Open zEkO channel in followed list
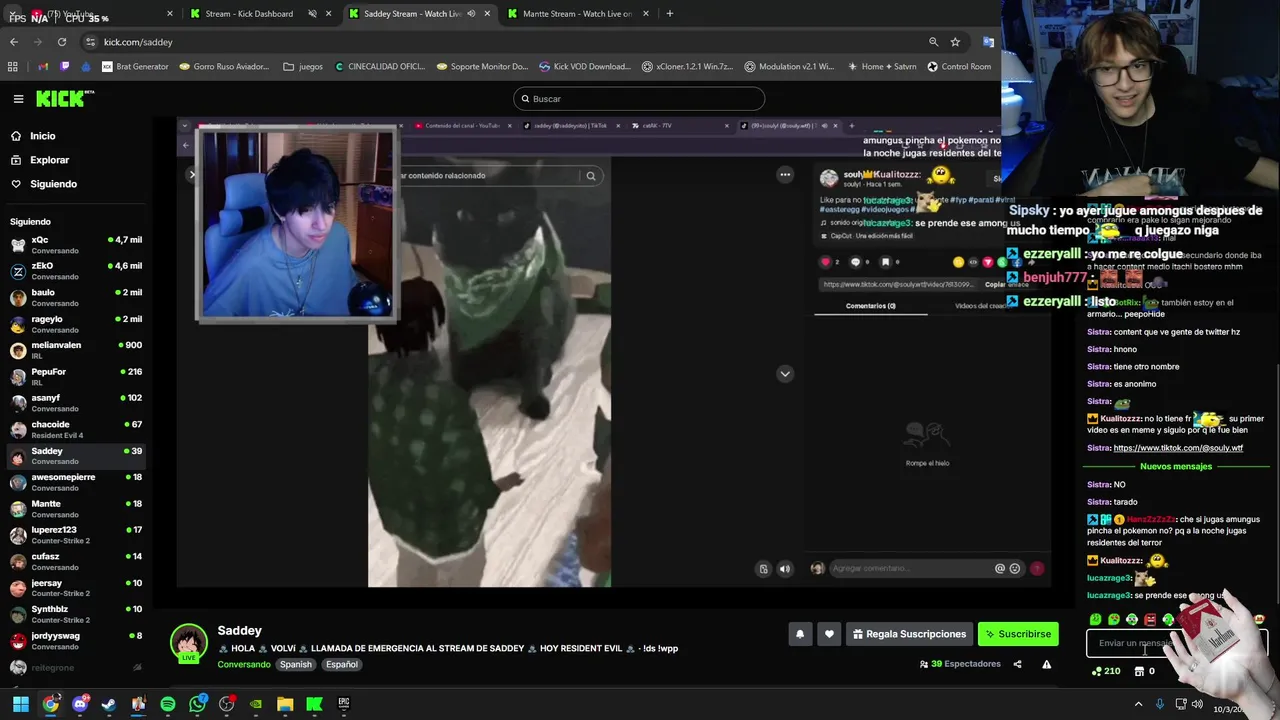The width and height of the screenshot is (1280, 720). click(x=75, y=271)
